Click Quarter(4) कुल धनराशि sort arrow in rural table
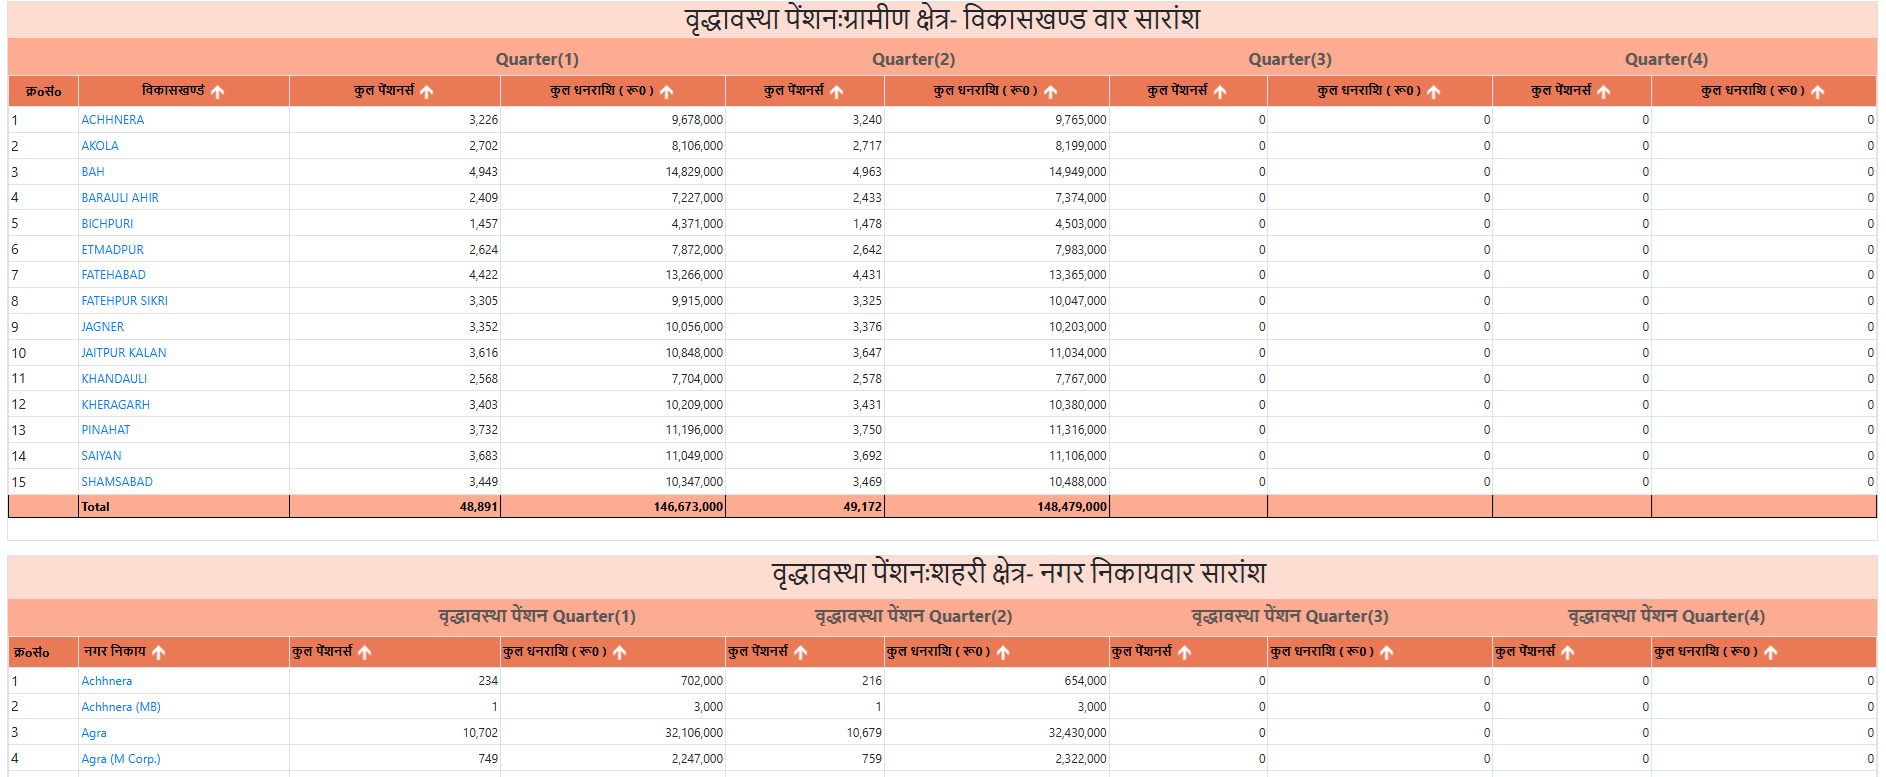This screenshot has width=1886, height=777. coord(1818,92)
